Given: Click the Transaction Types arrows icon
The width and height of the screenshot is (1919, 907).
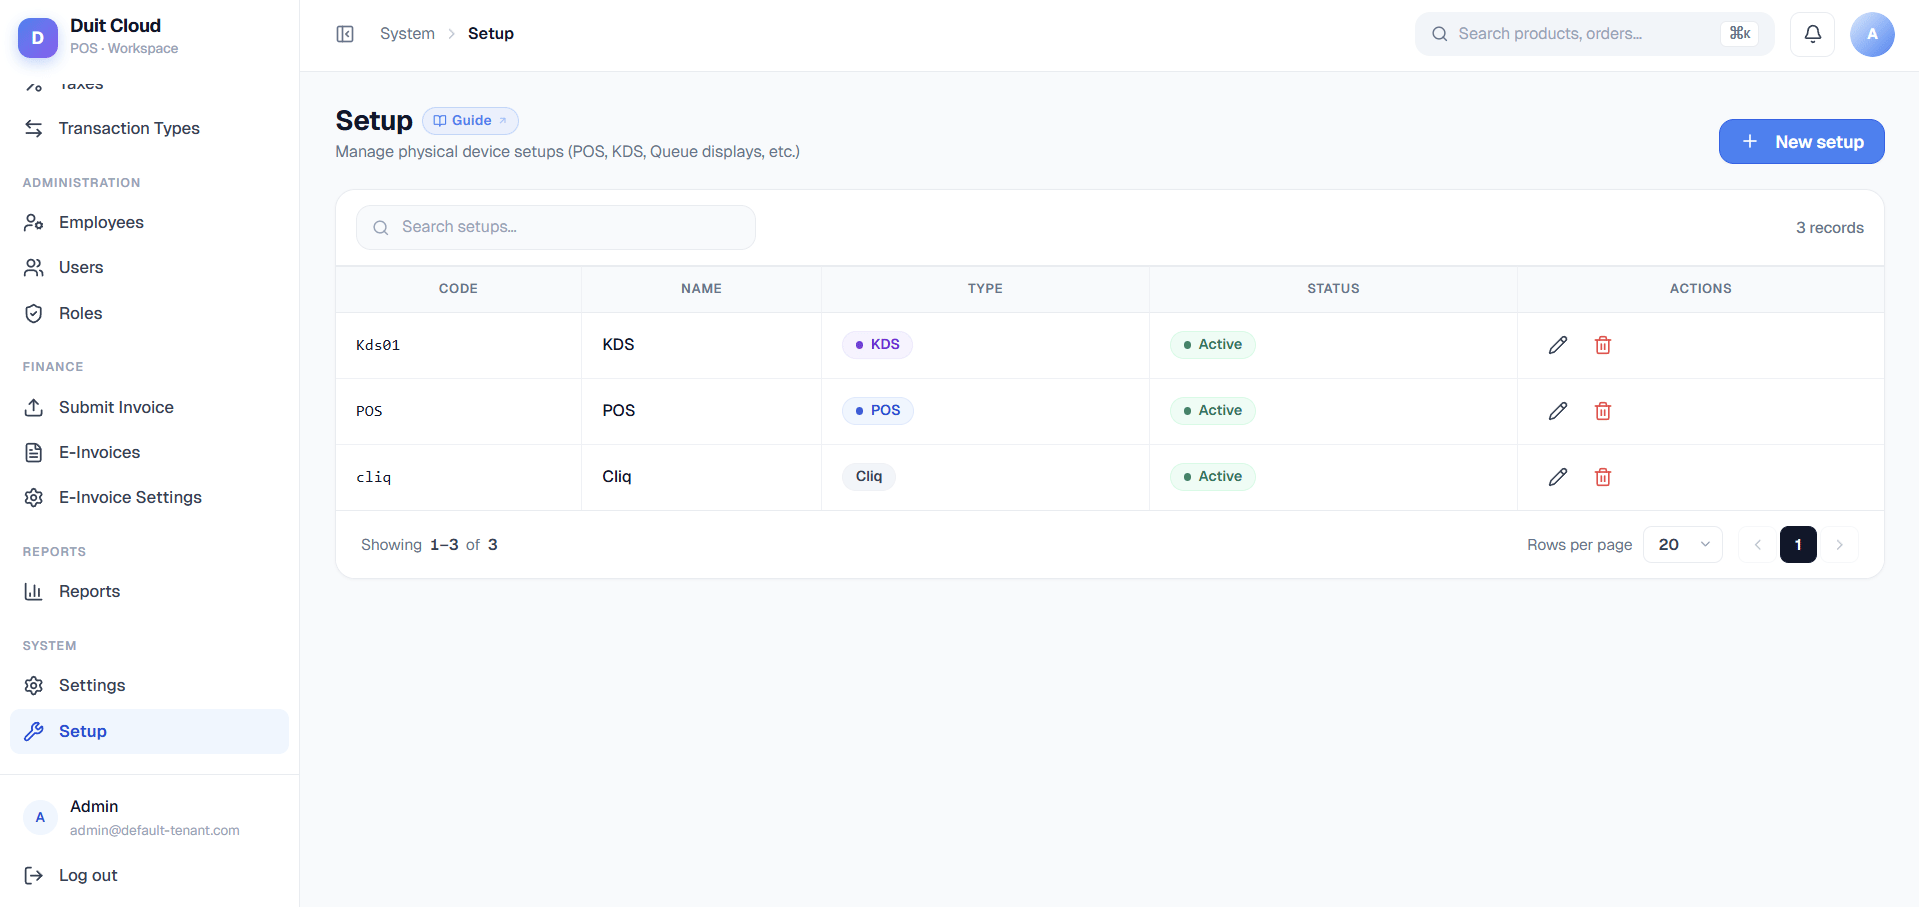Looking at the screenshot, I should click(x=34, y=128).
